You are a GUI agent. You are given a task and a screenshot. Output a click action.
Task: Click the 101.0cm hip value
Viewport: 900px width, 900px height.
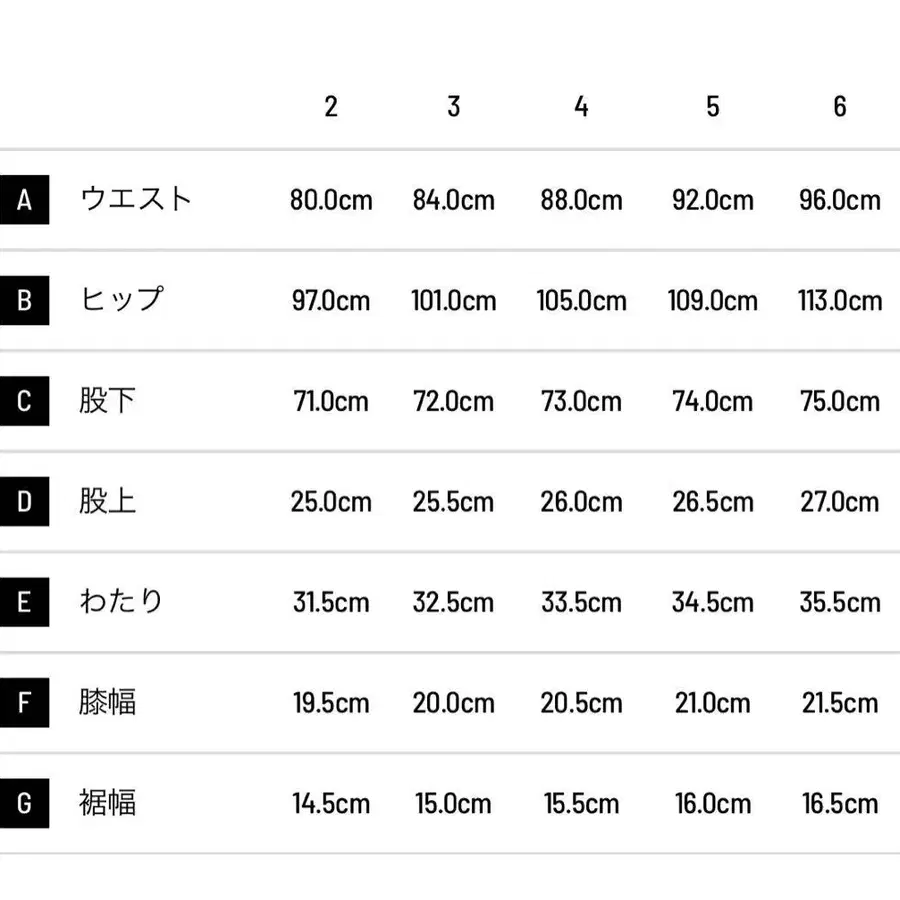tap(454, 300)
